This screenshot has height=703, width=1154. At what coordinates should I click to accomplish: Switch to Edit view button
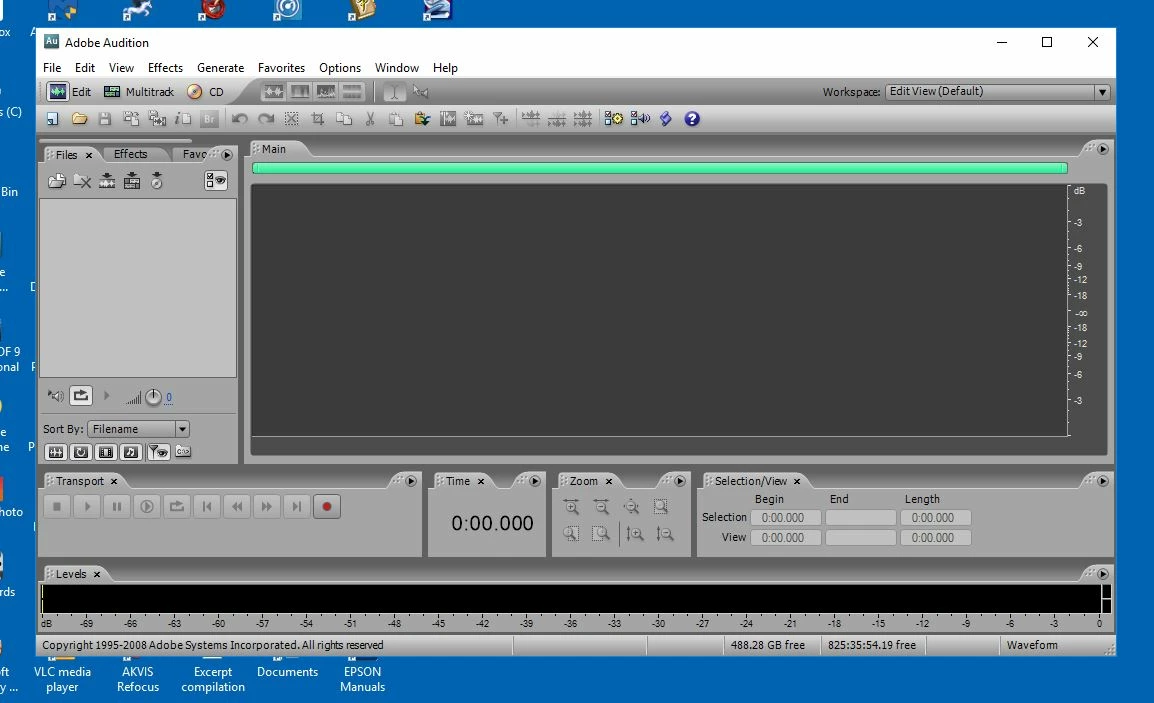point(68,92)
